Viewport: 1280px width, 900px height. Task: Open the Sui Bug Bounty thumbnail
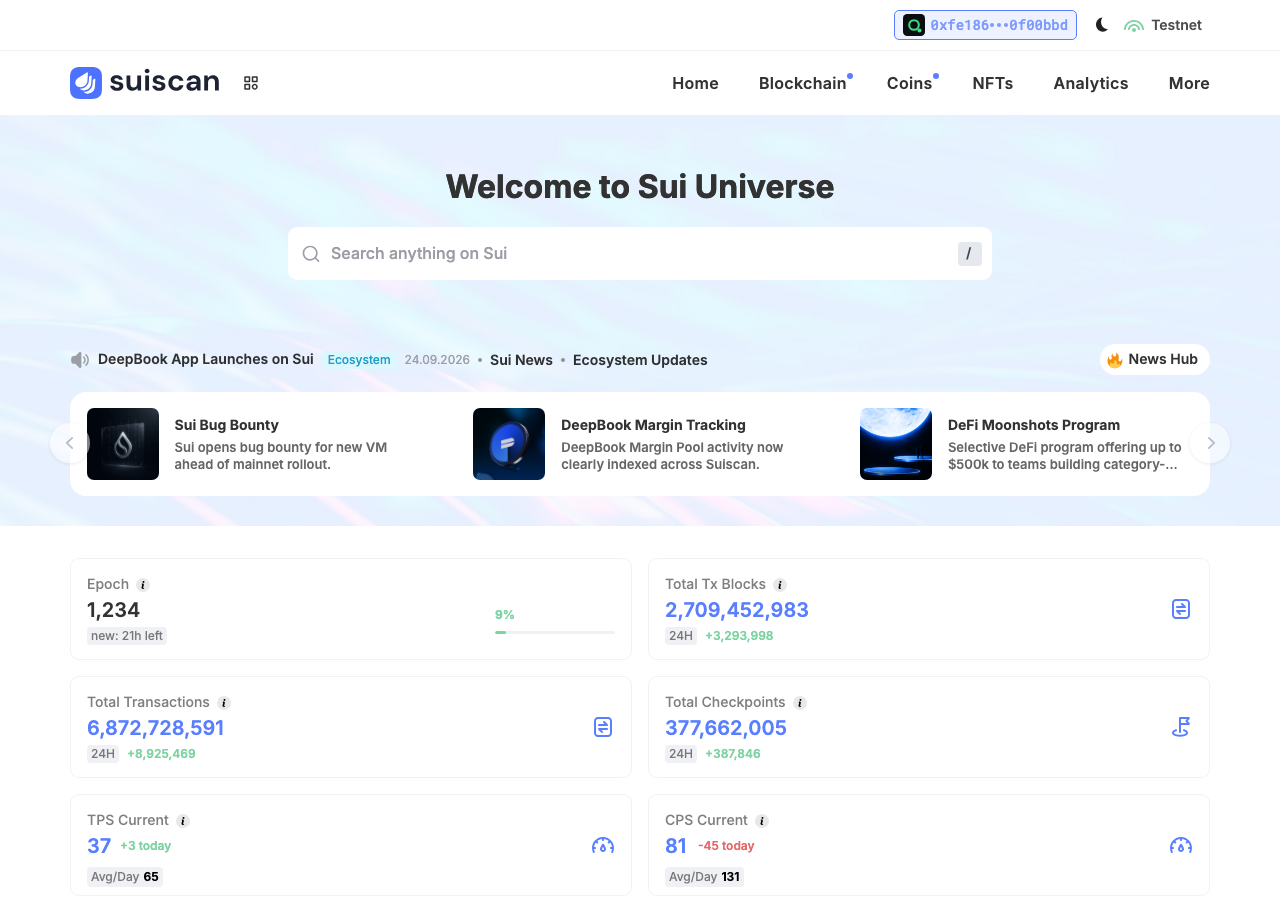pos(123,444)
